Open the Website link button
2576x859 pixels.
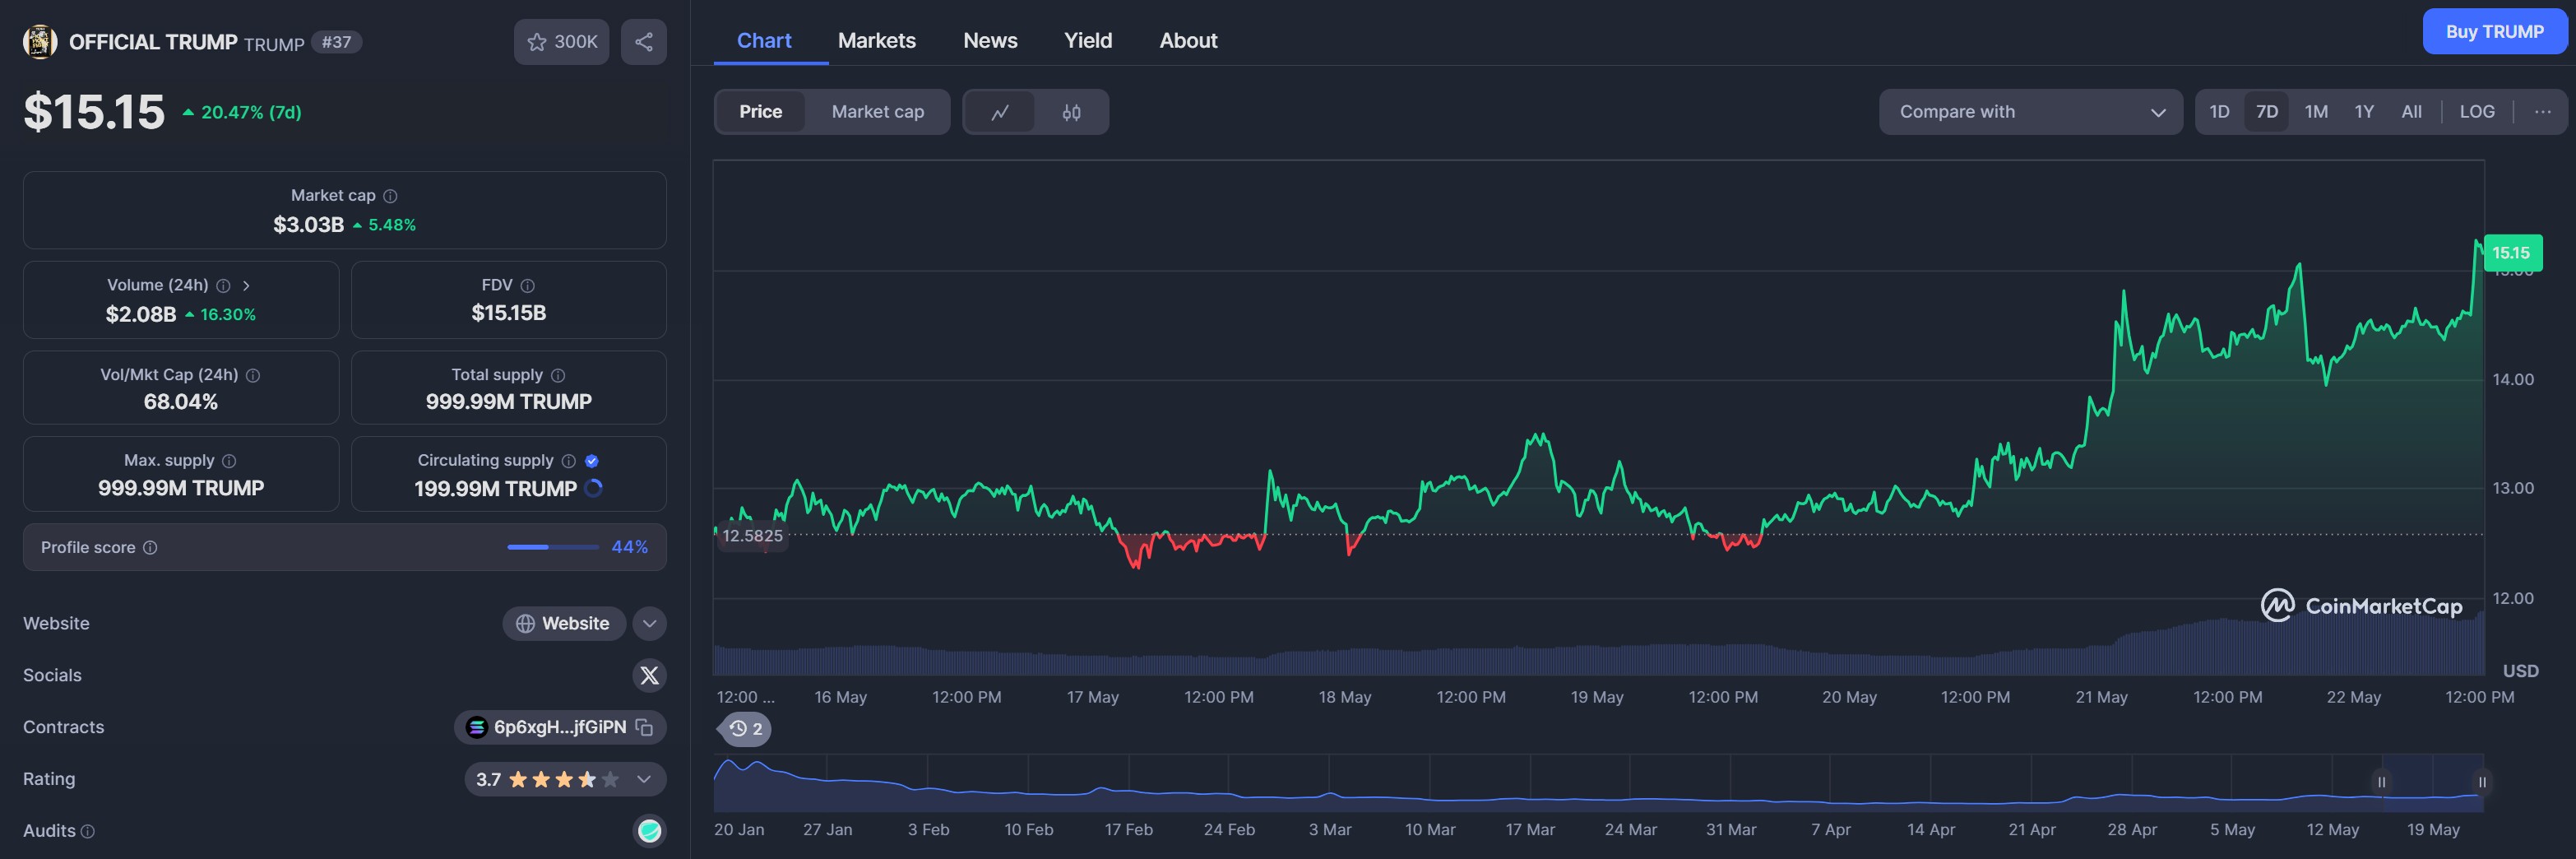pos(564,623)
